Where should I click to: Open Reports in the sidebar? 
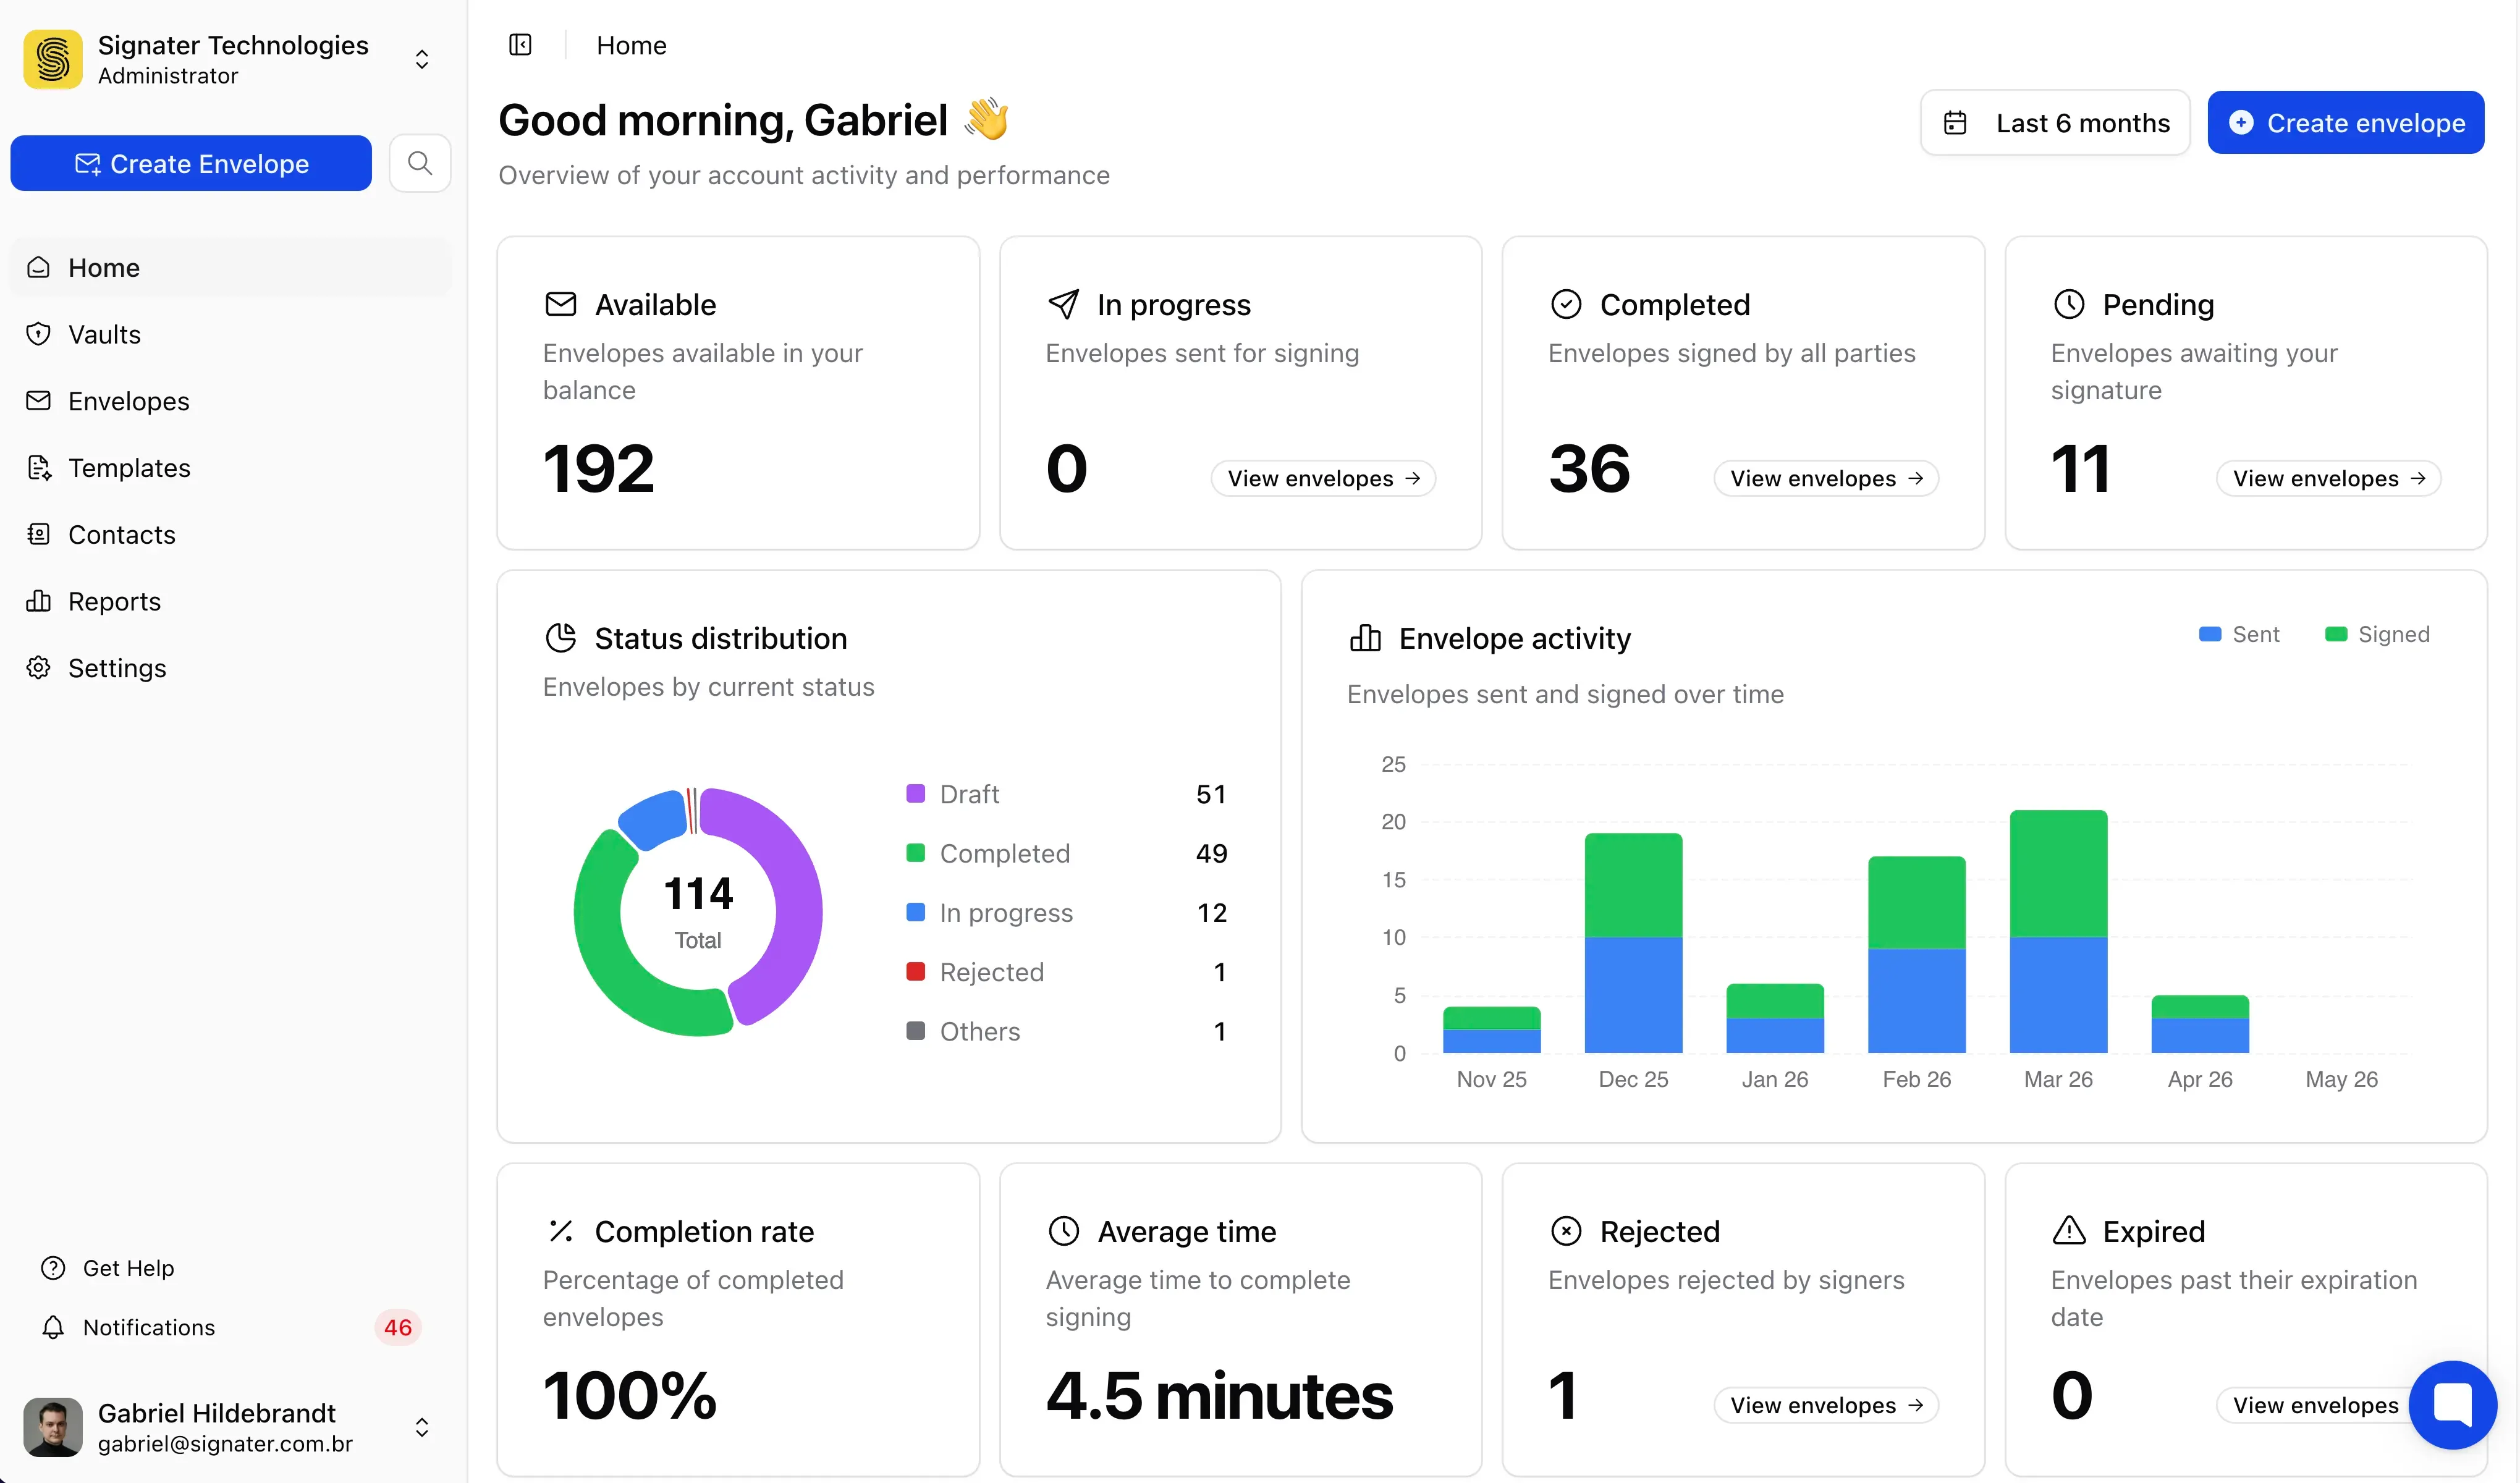coord(230,601)
